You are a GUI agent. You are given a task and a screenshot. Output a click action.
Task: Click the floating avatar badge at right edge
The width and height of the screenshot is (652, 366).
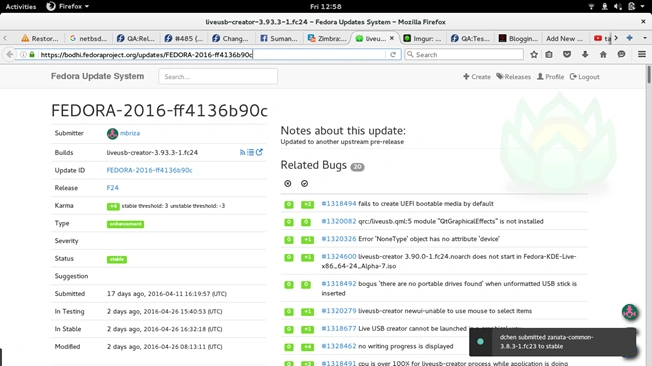coord(630,312)
